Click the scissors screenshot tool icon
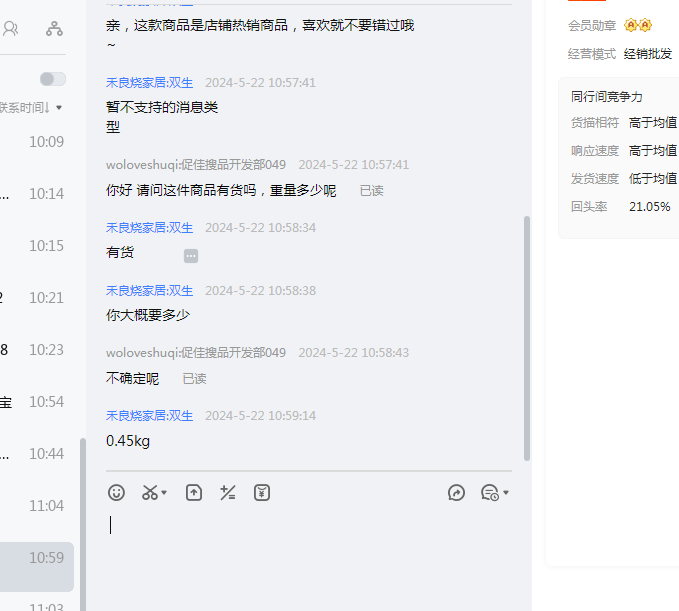Screen dimensions: 679x611 click(x=150, y=492)
